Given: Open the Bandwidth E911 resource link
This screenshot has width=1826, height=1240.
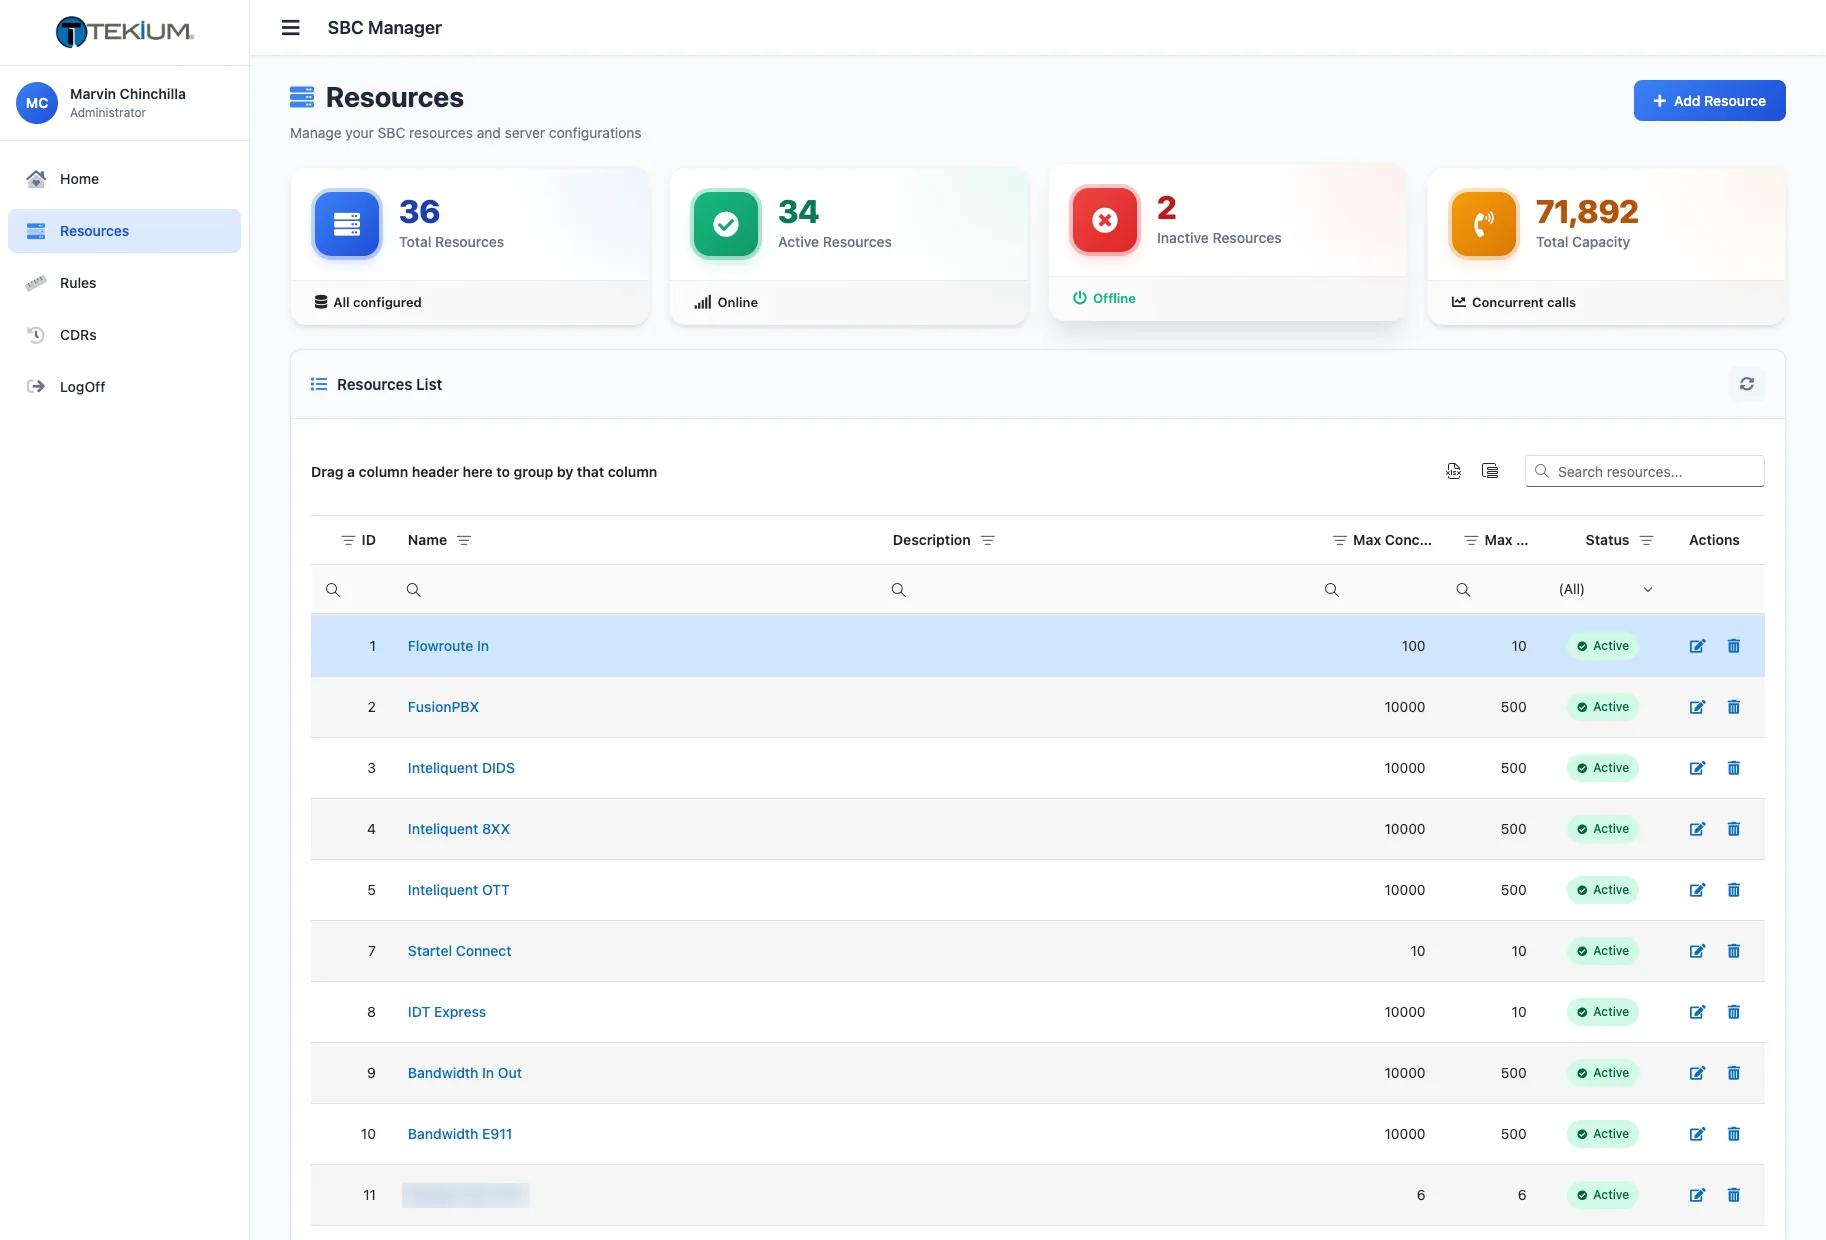Looking at the screenshot, I should click(460, 1134).
